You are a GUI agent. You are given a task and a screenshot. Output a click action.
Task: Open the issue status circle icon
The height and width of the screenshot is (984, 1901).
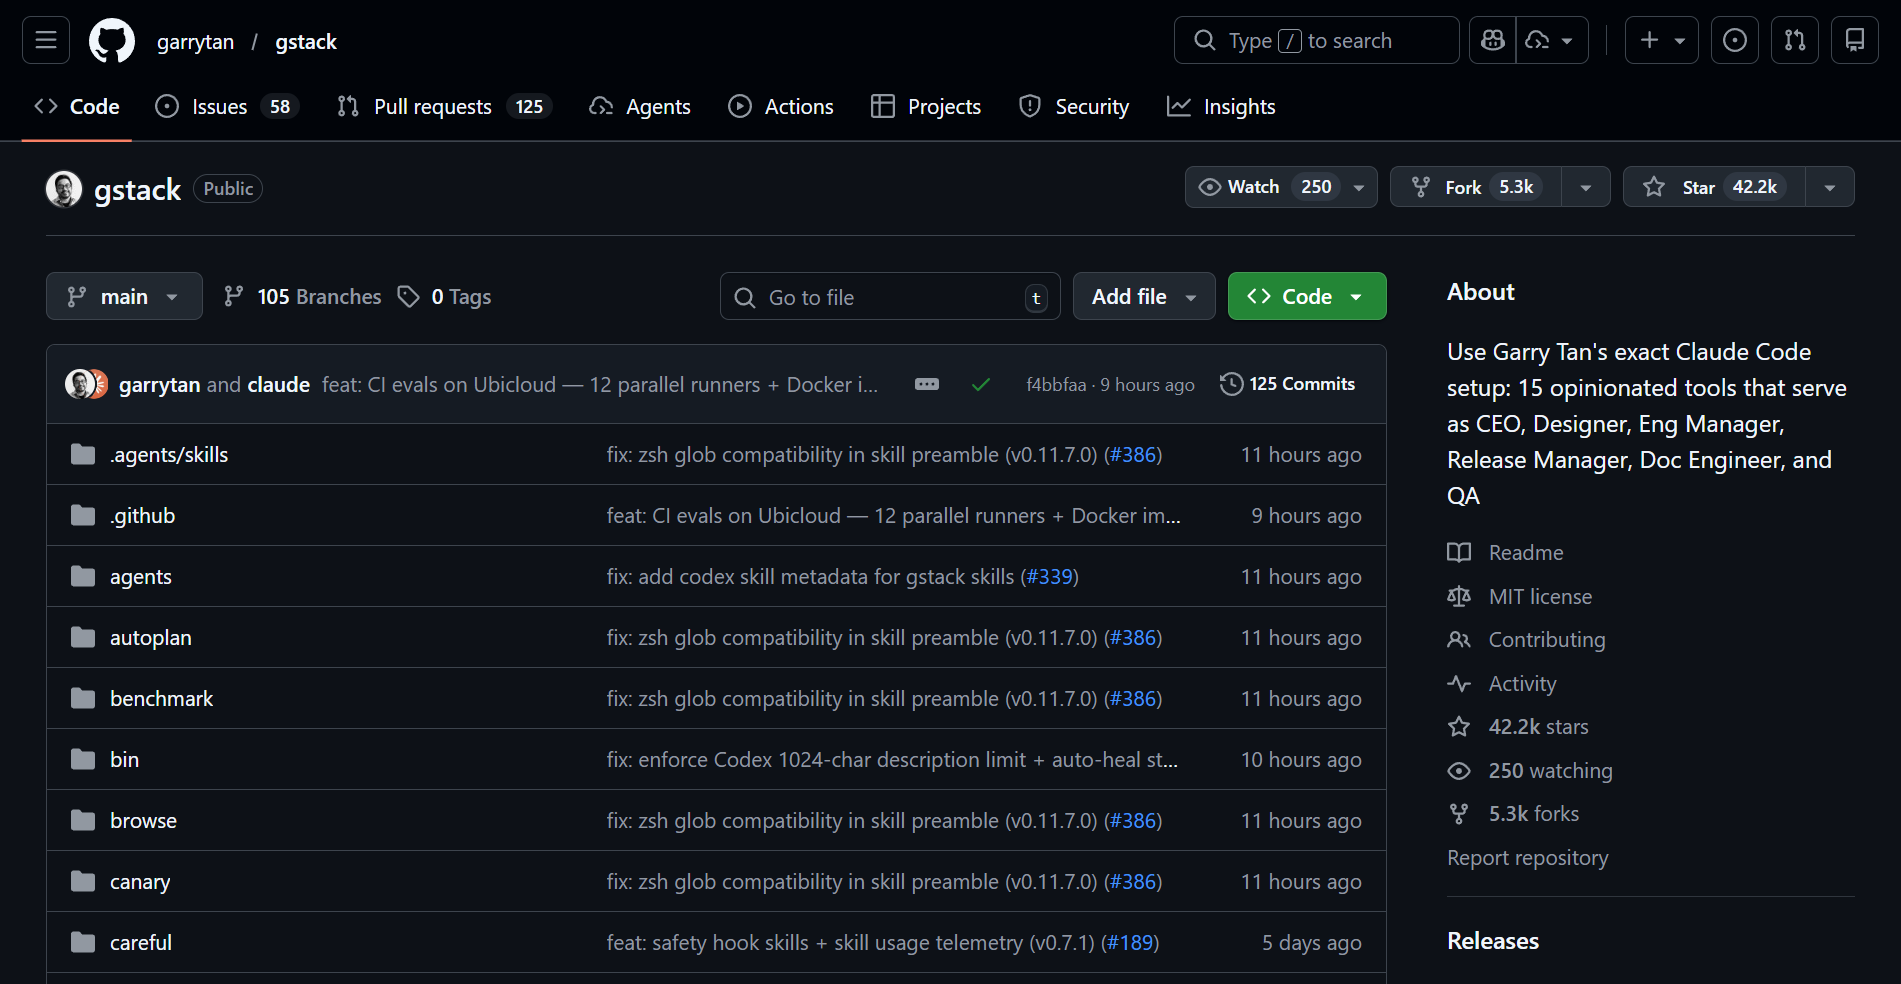coord(166,106)
